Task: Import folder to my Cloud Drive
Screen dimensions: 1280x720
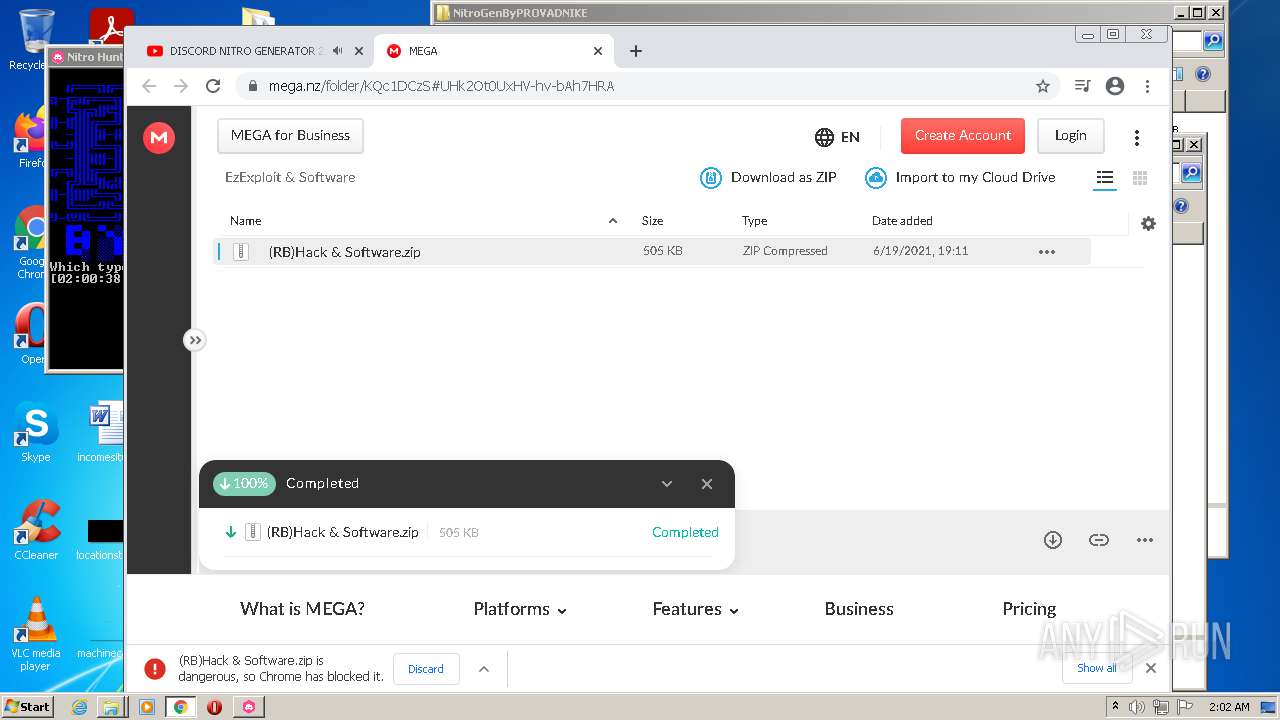Action: [960, 178]
